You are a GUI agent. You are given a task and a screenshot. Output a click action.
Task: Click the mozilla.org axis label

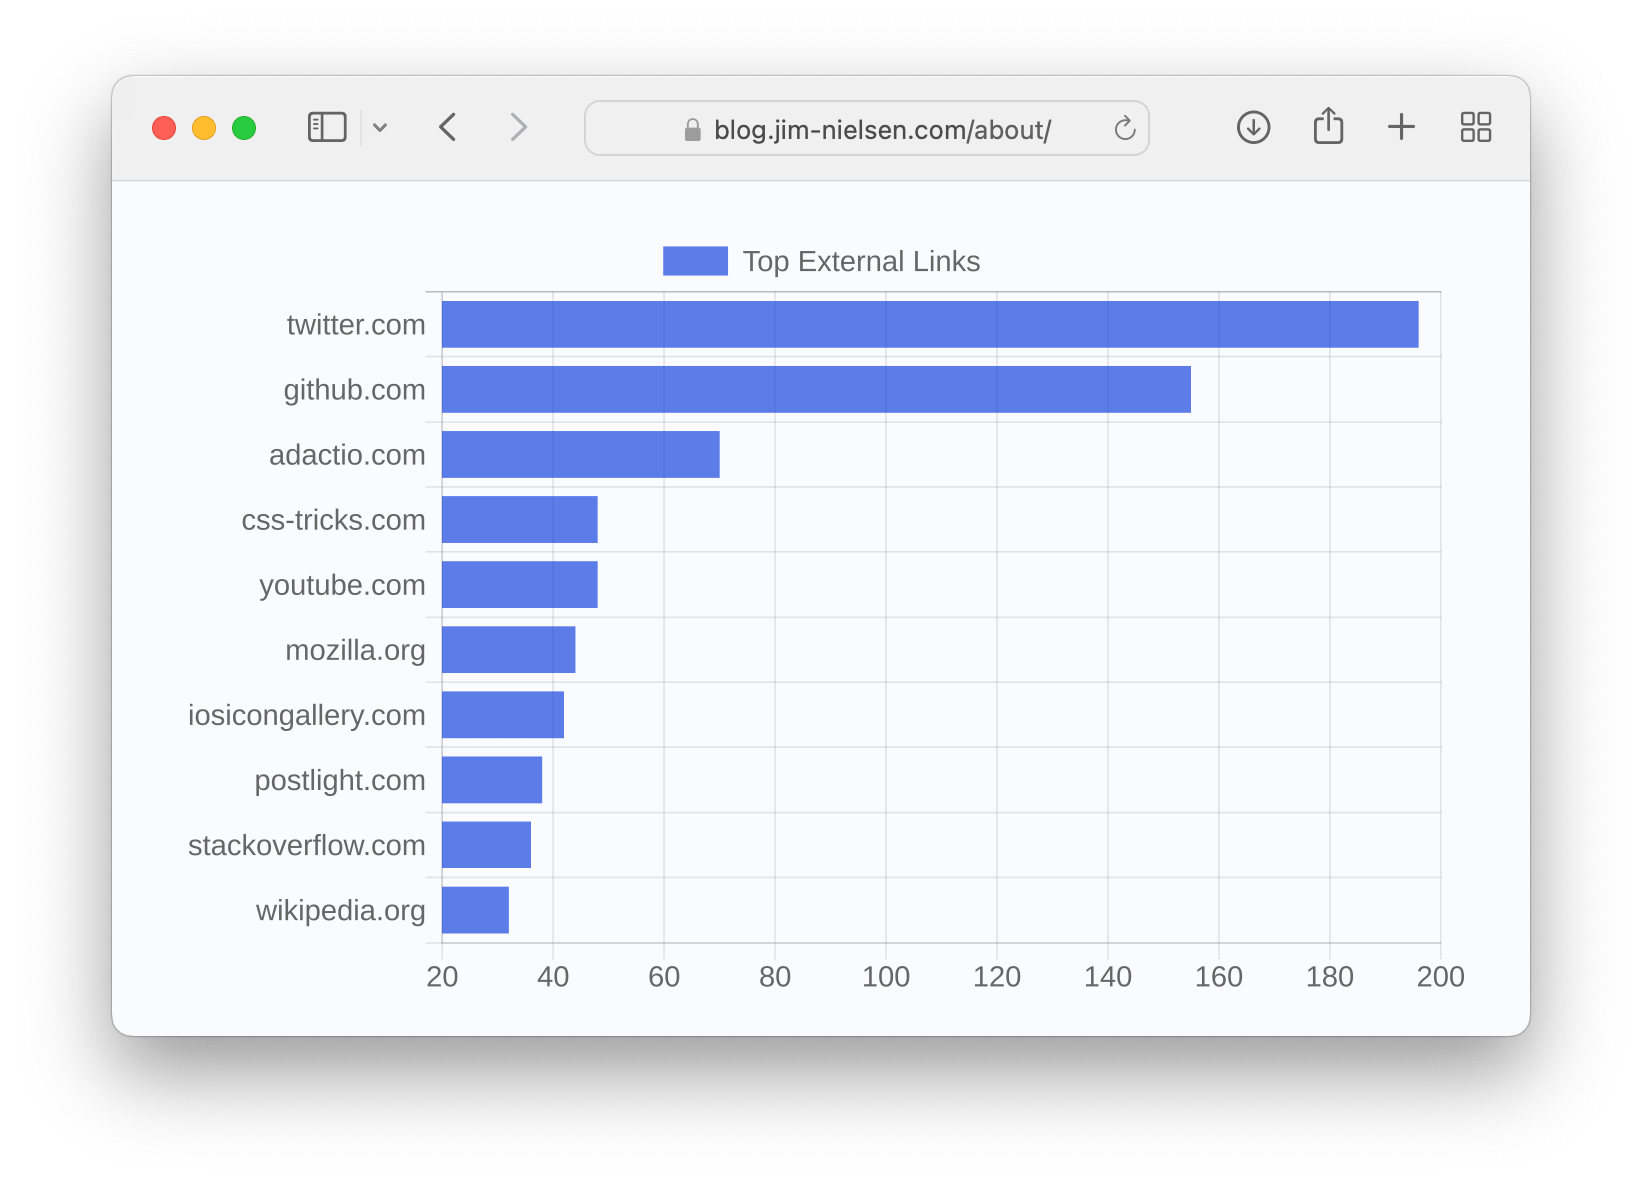[x=355, y=650]
